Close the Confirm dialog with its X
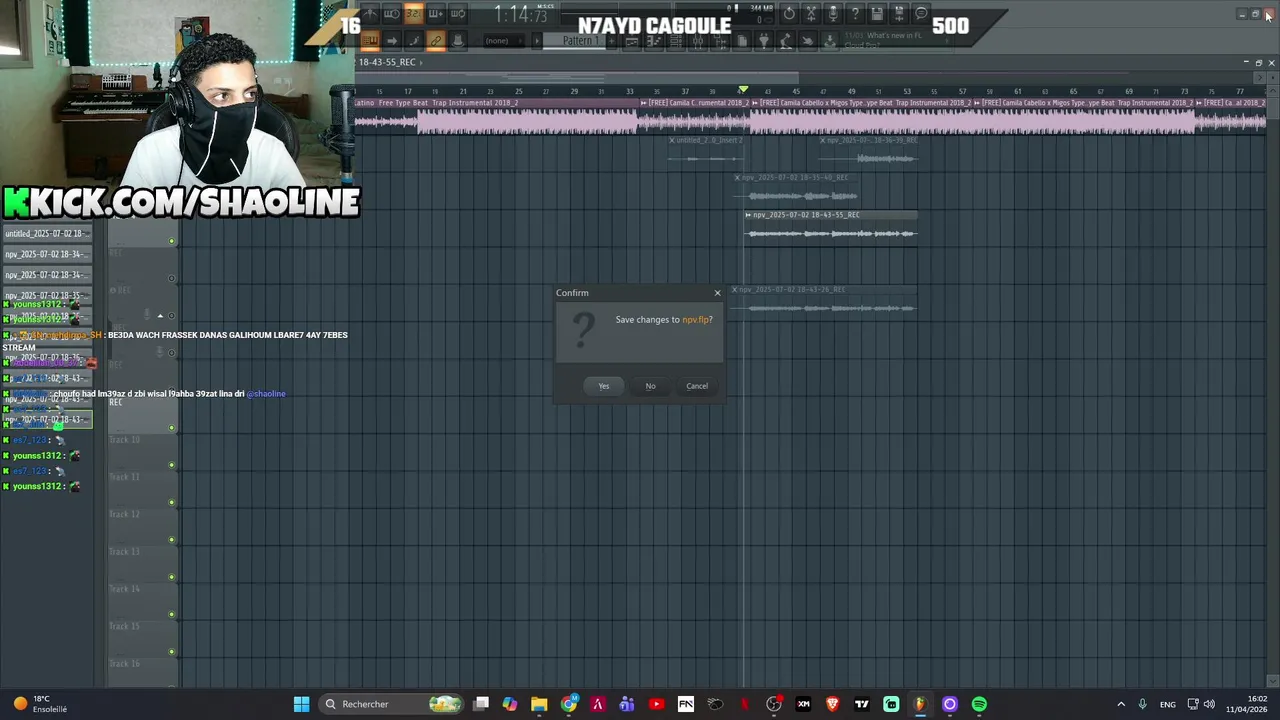 pos(717,293)
